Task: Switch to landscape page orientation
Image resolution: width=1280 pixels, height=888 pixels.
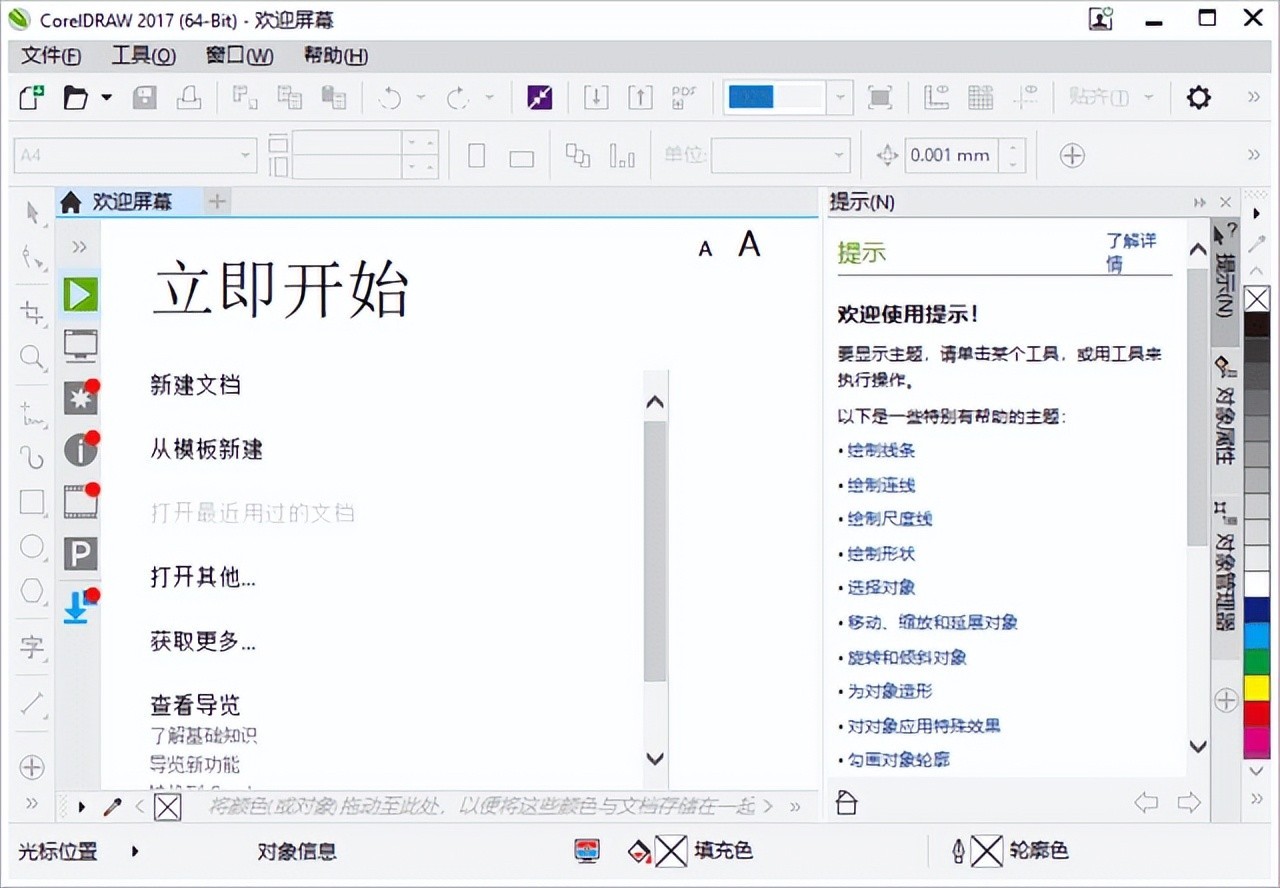Action: tap(521, 157)
